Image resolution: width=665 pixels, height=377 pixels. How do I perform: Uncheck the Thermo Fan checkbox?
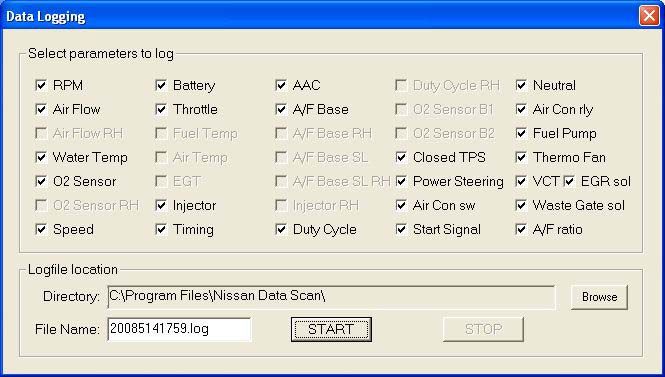click(x=521, y=157)
